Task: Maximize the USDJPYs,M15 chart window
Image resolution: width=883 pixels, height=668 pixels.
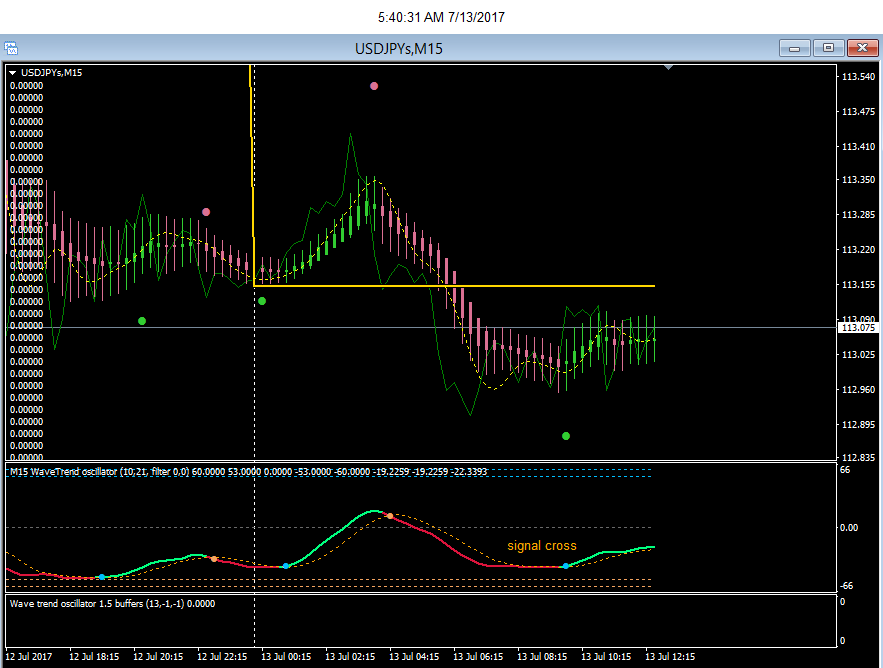Action: [828, 48]
